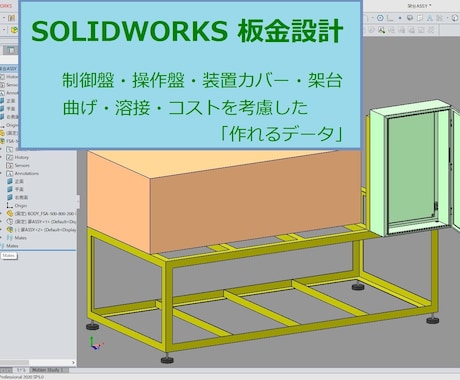460x380 pixels.
Task: Click the fully visible Origin row
Action: point(17,205)
